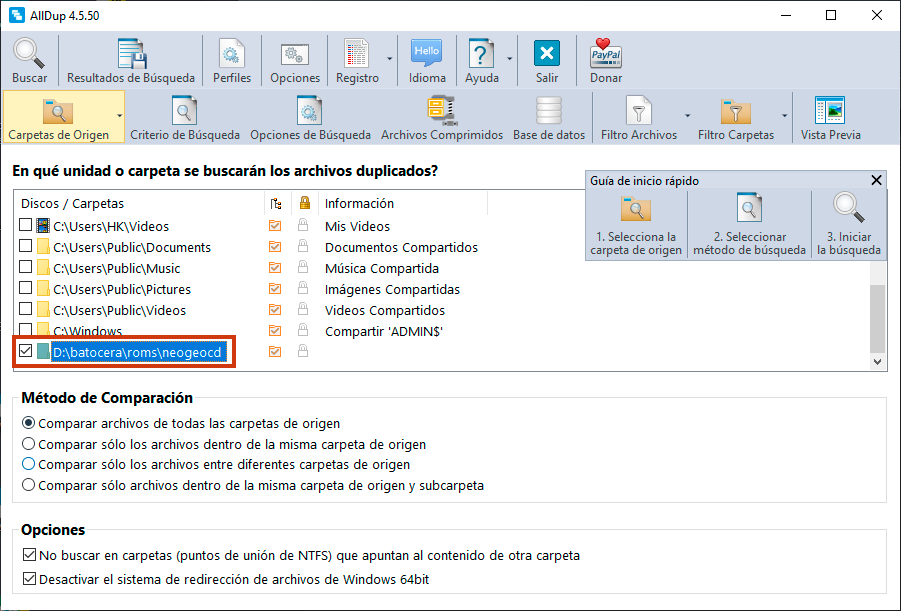This screenshot has width=901, height=611.
Task: Select the C:\Users\Public\Music row
Action: (x=117, y=268)
